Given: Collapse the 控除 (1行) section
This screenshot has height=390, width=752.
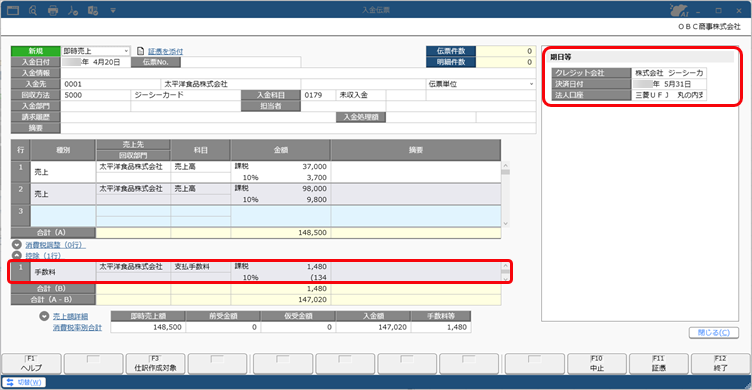Looking at the screenshot, I should pyautogui.click(x=17, y=255).
